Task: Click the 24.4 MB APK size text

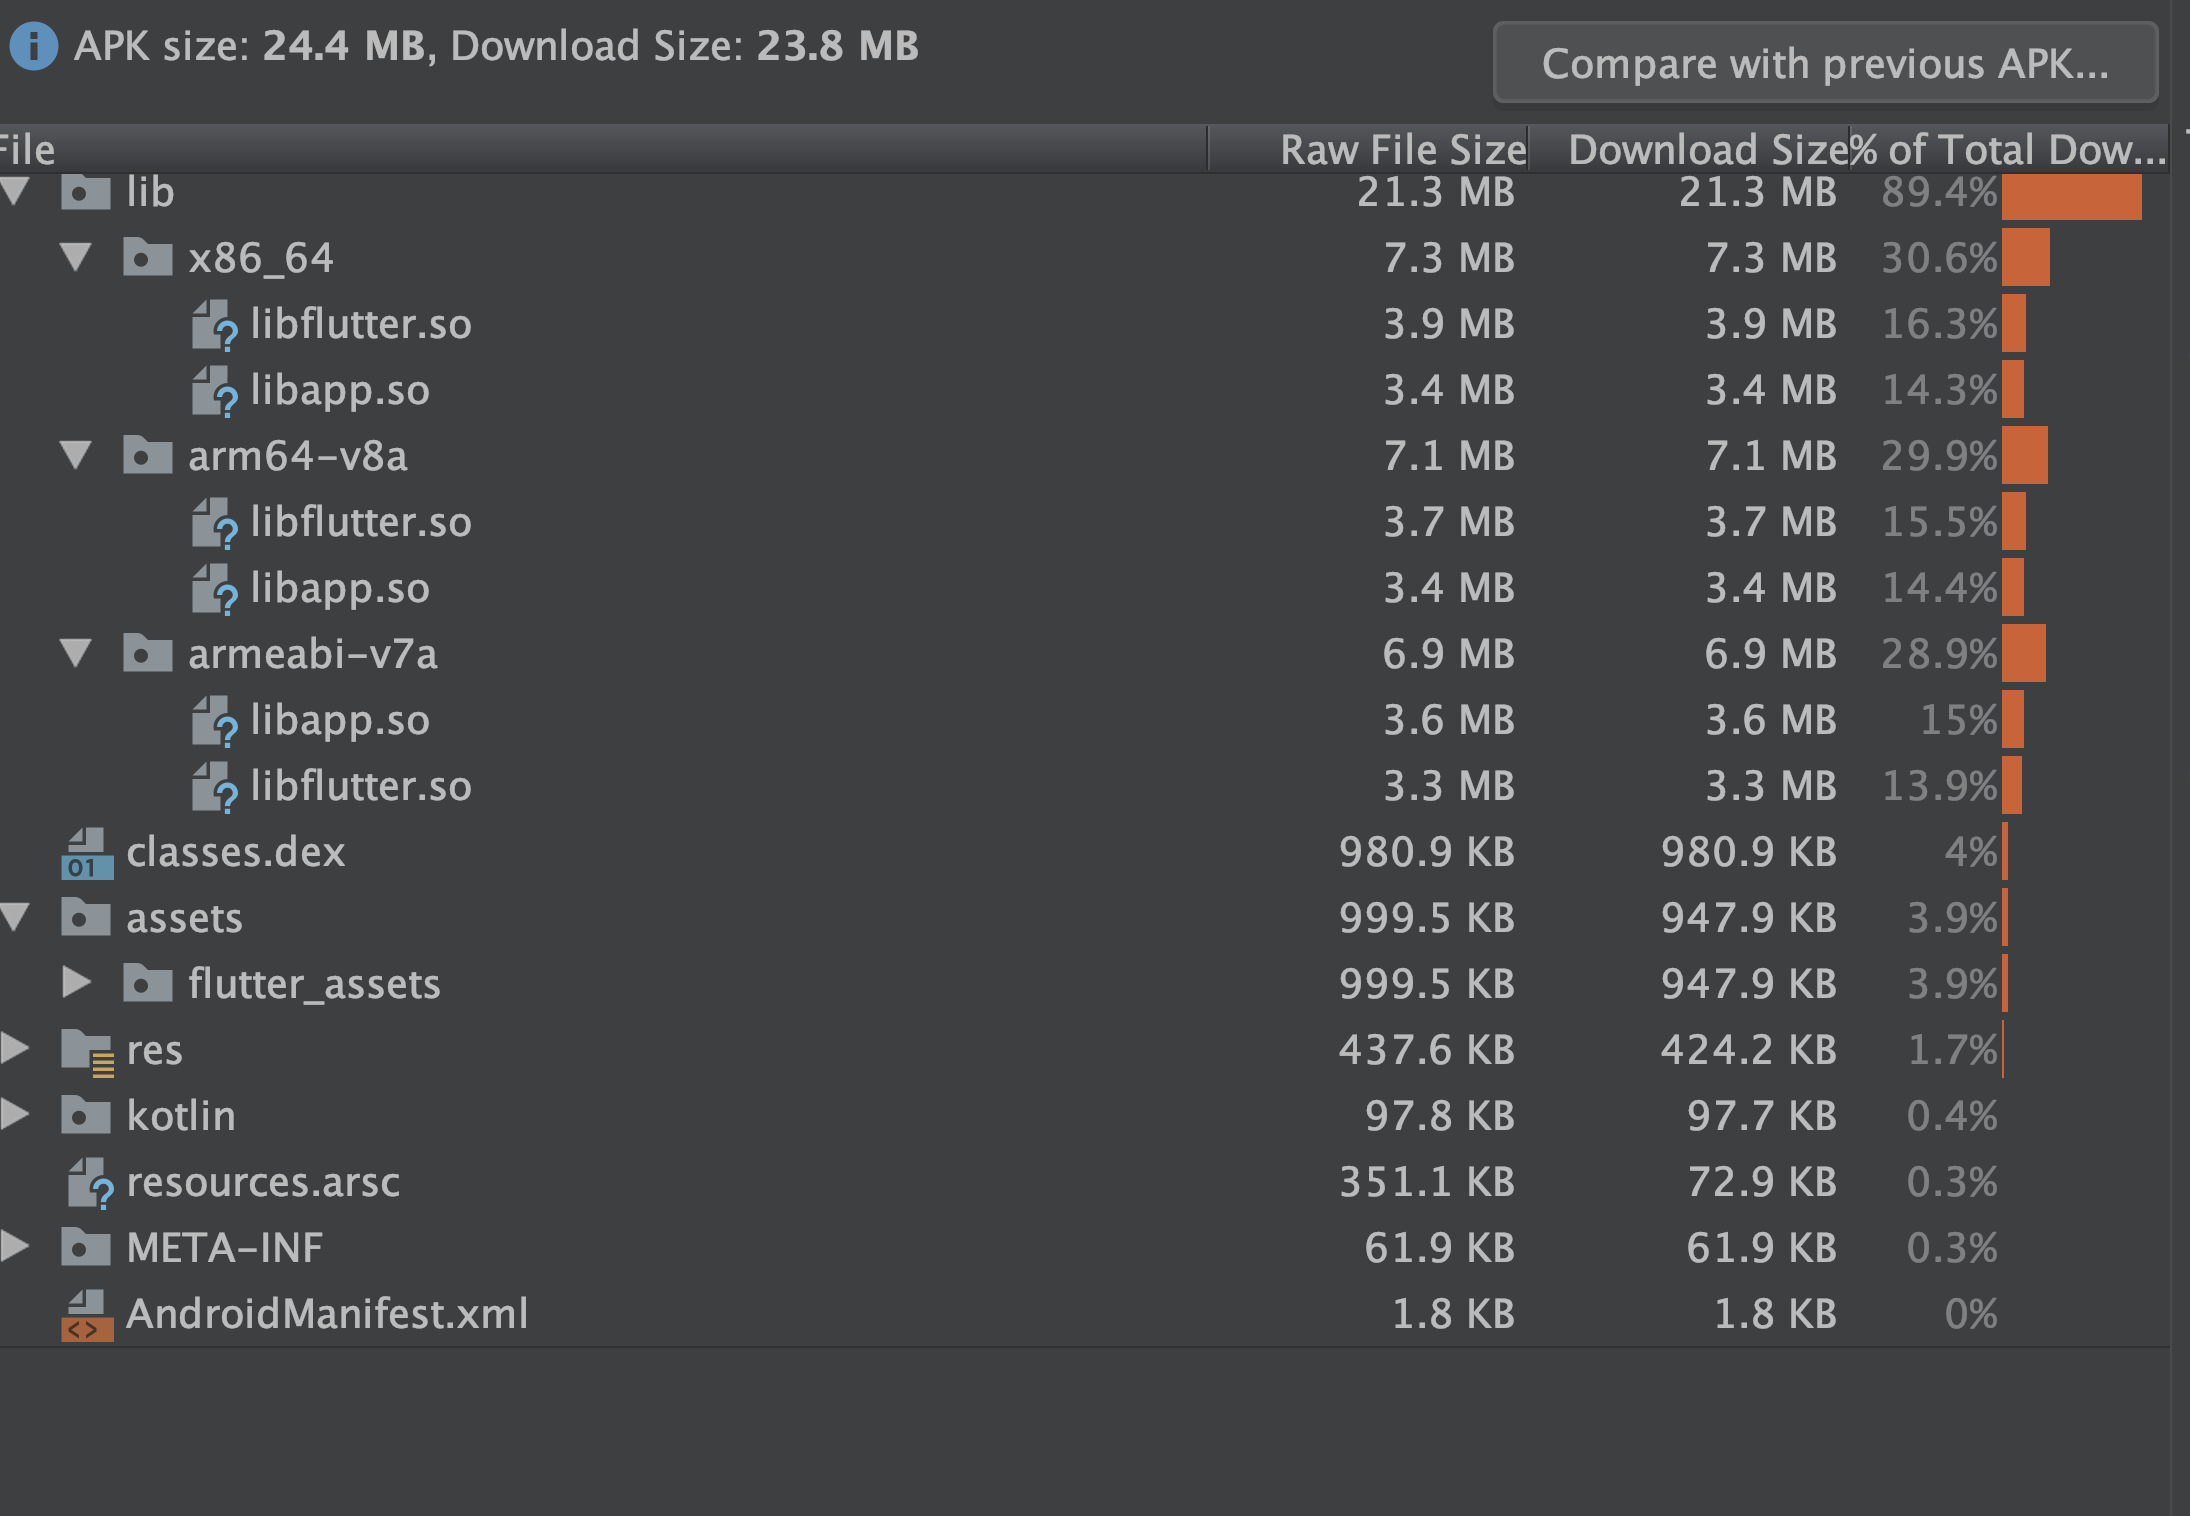Action: click(345, 46)
